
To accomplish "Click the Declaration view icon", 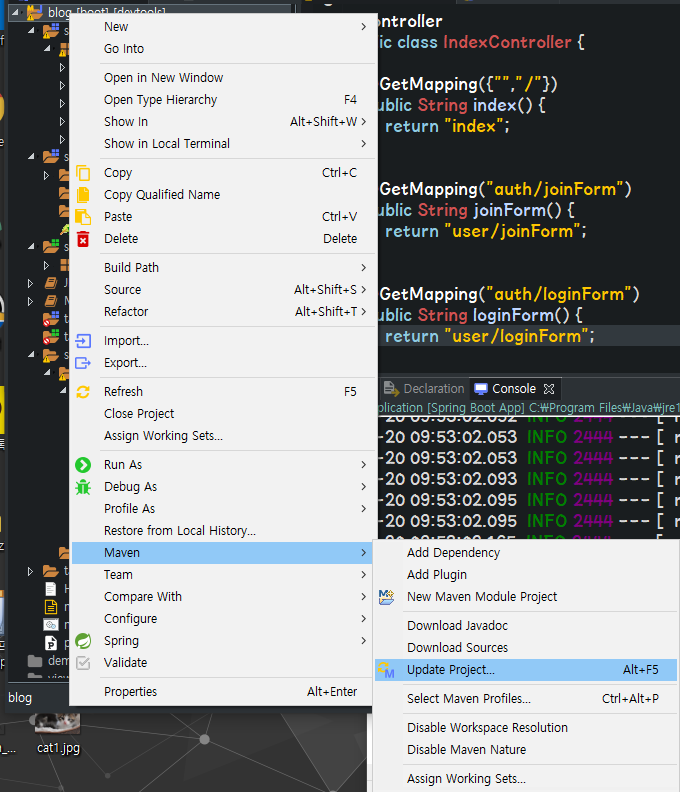I will (391, 388).
